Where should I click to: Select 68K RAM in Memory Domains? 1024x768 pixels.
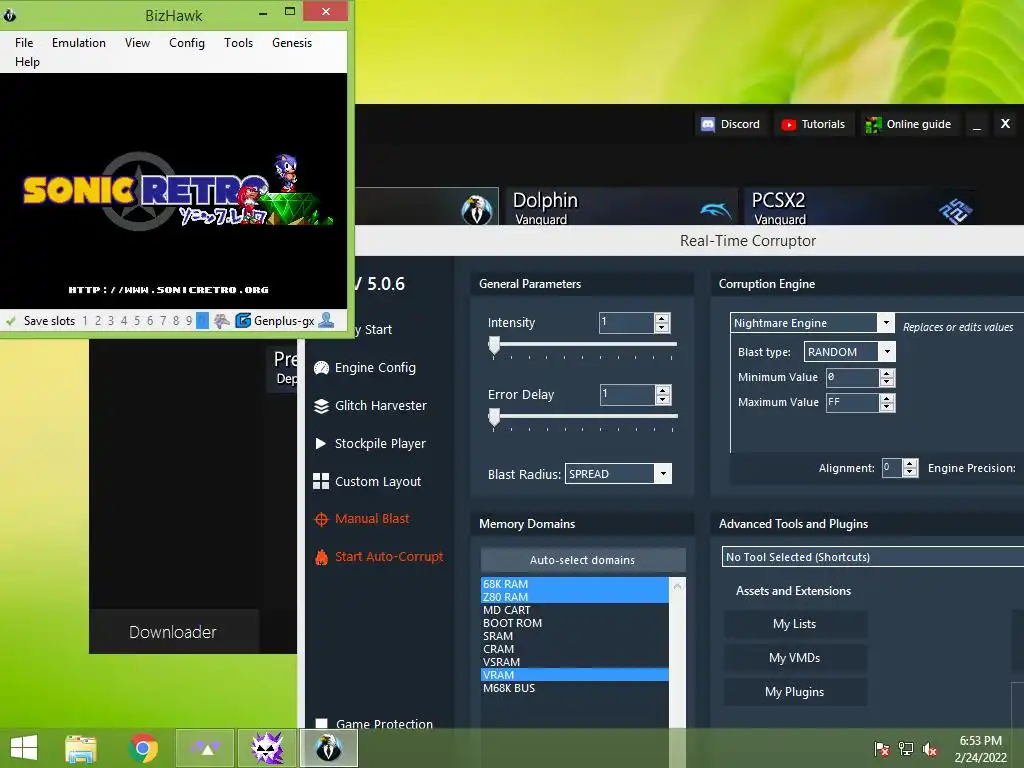[575, 584]
